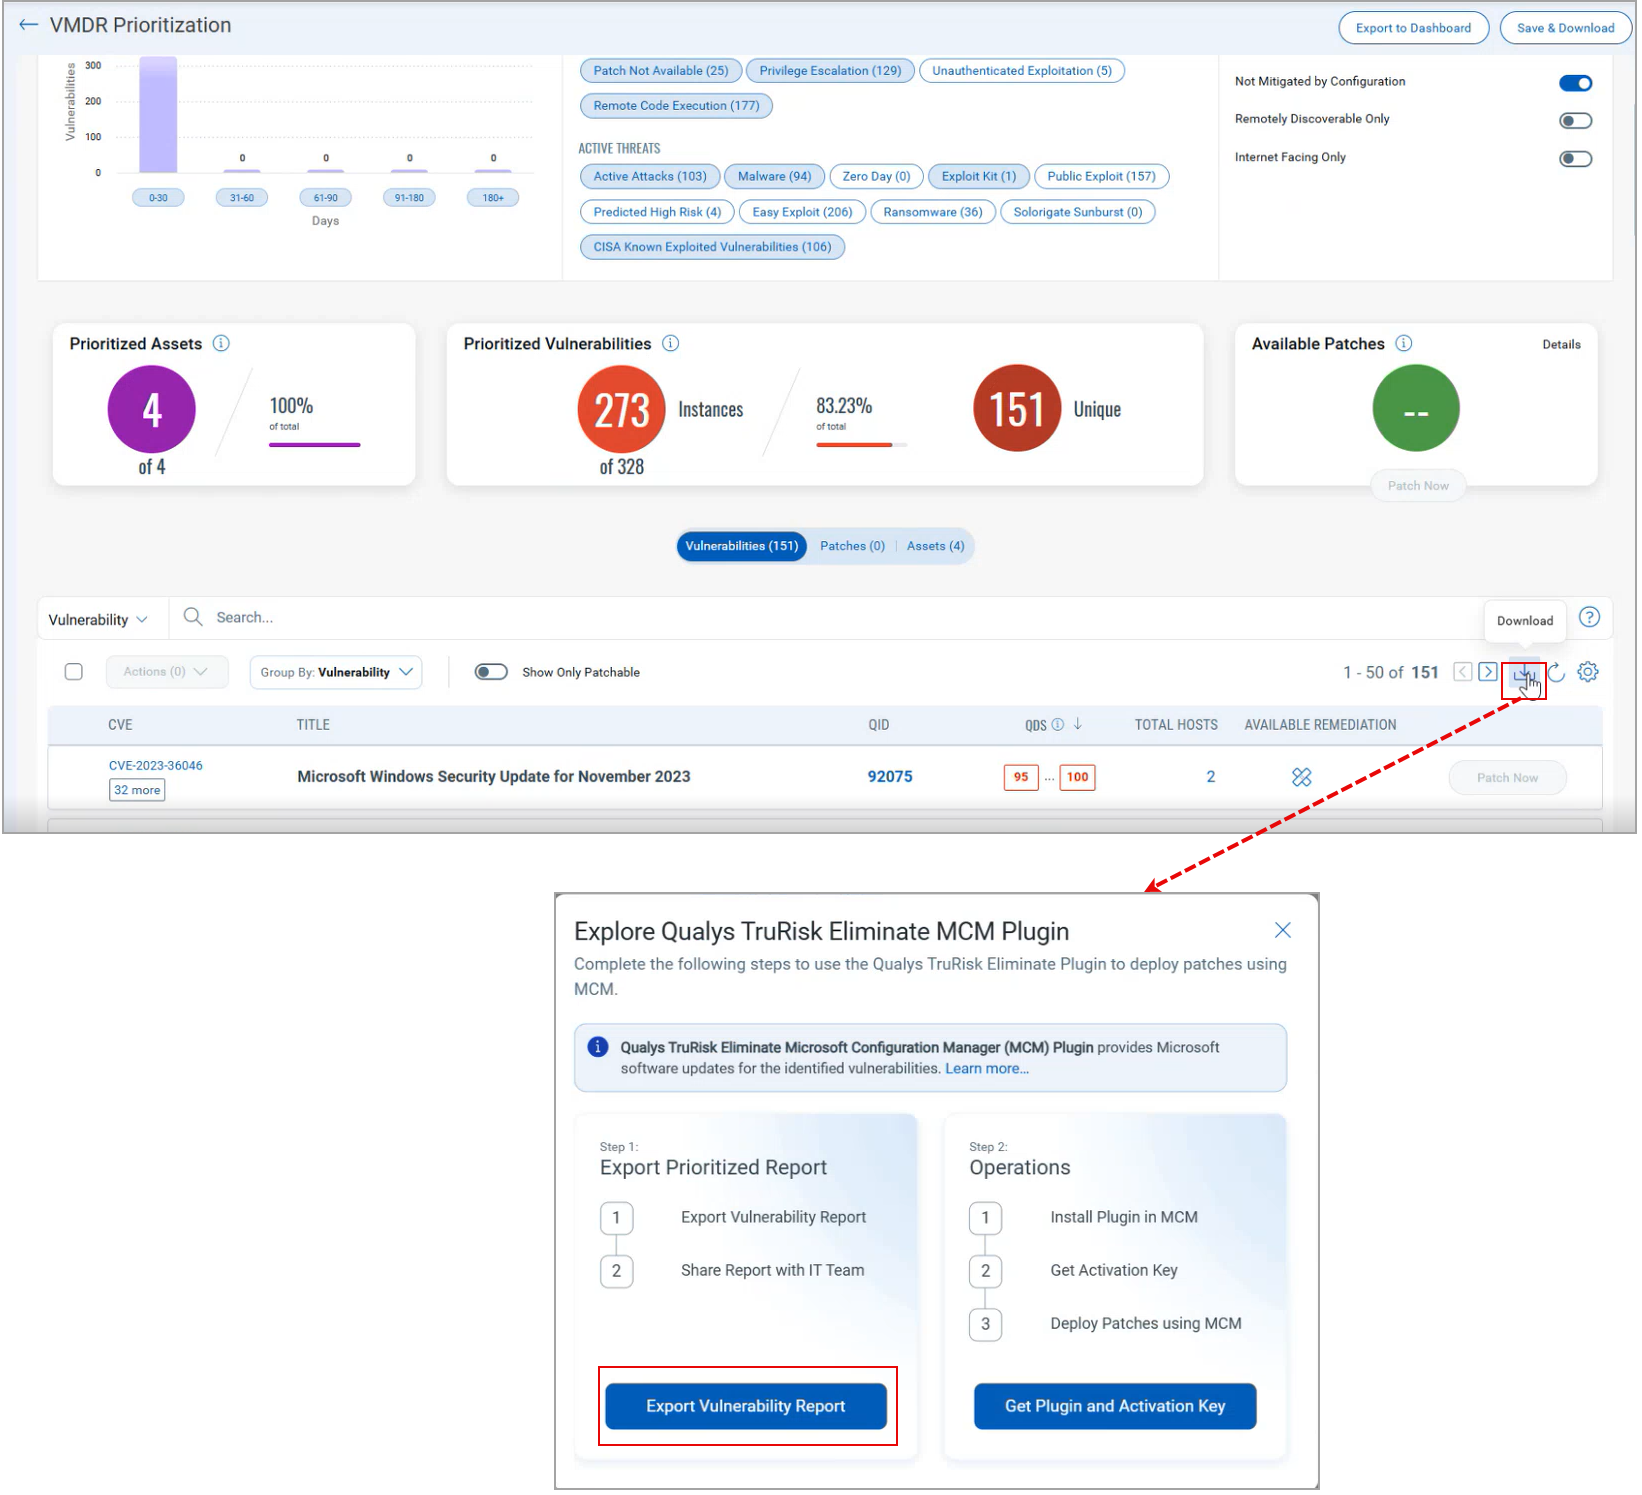Screen dimensions: 1642x1495
Task: Click the download icon in the table toolbar
Action: [x=1524, y=675]
